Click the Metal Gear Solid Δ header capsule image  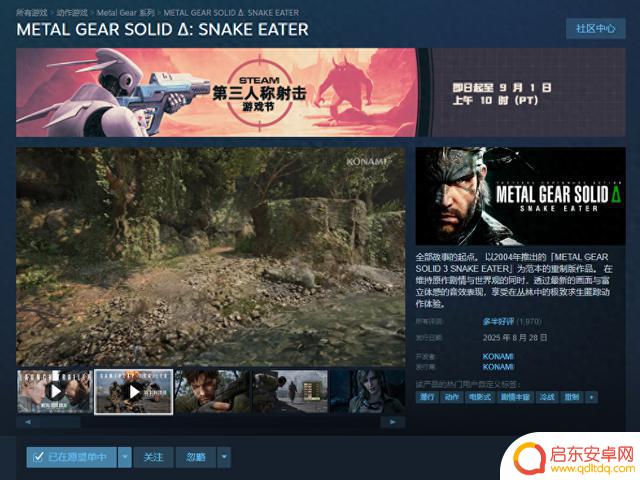(520, 196)
